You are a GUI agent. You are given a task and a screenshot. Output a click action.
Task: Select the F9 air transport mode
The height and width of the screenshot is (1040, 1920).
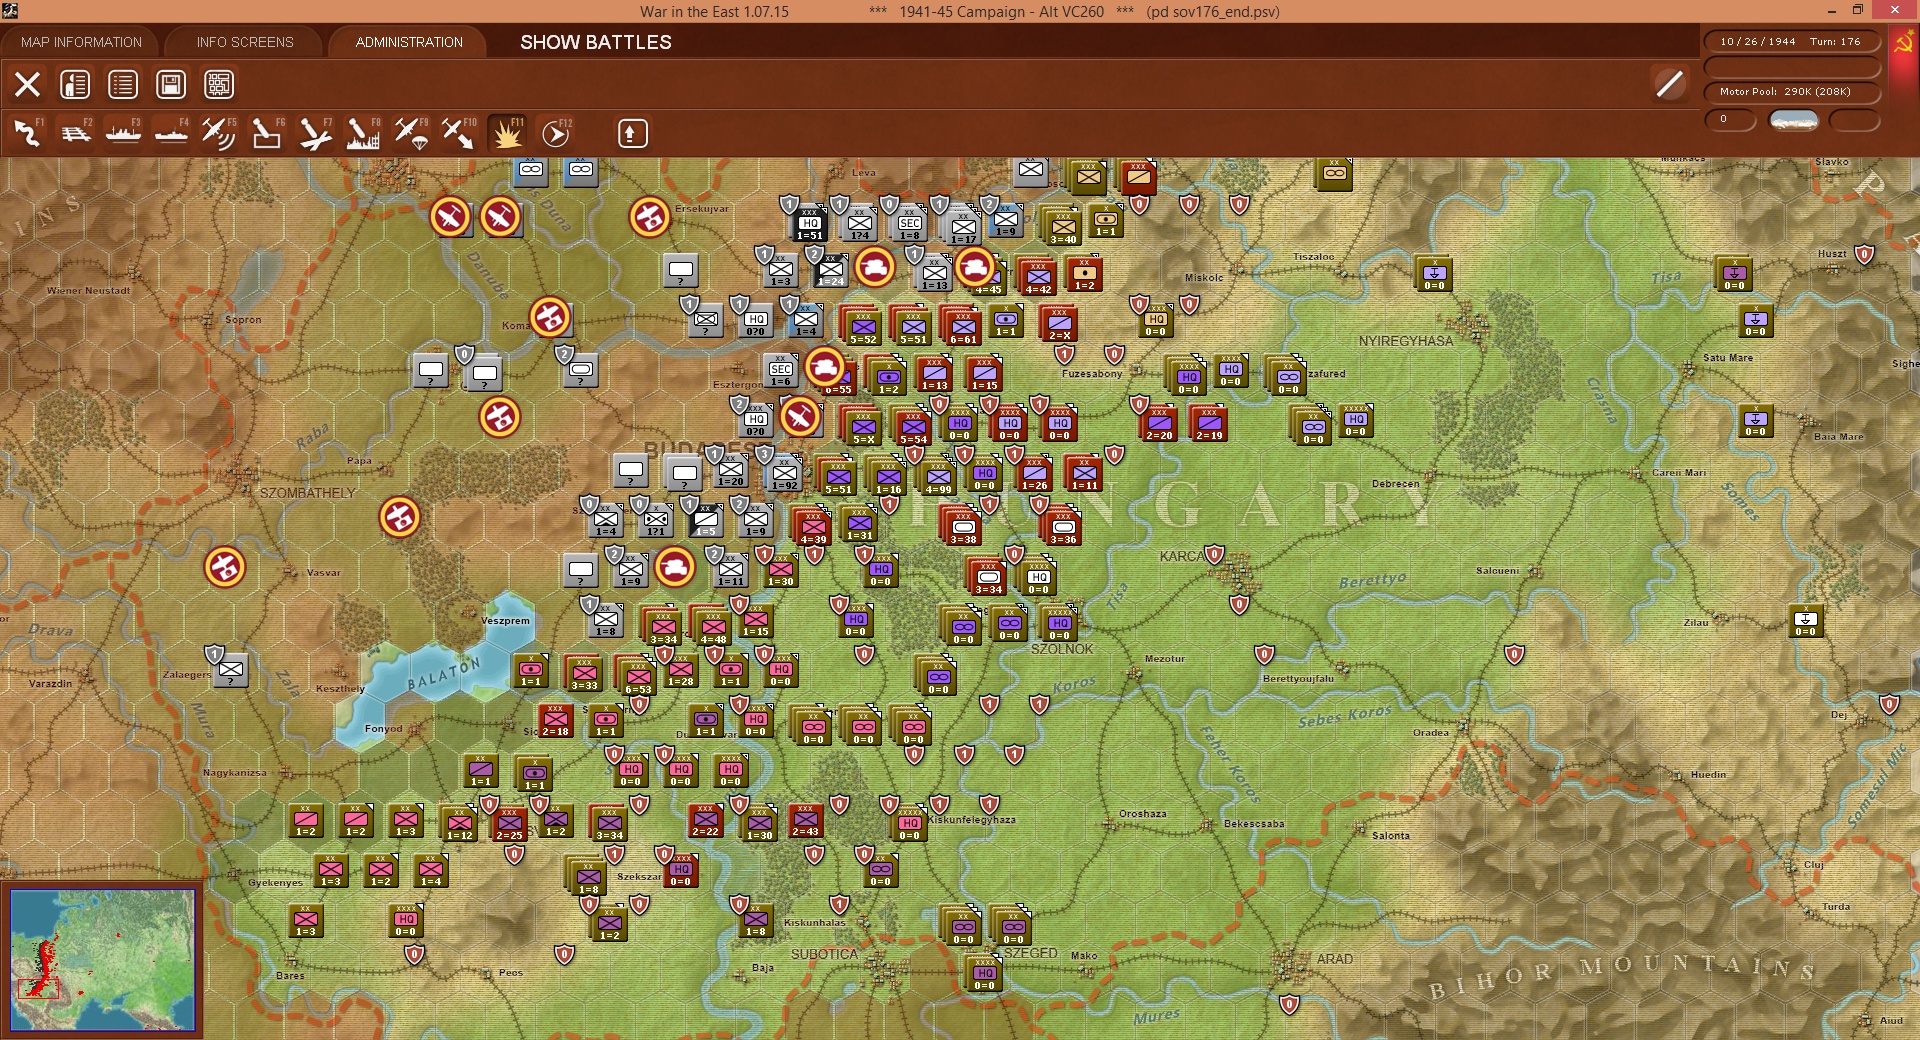pos(411,133)
